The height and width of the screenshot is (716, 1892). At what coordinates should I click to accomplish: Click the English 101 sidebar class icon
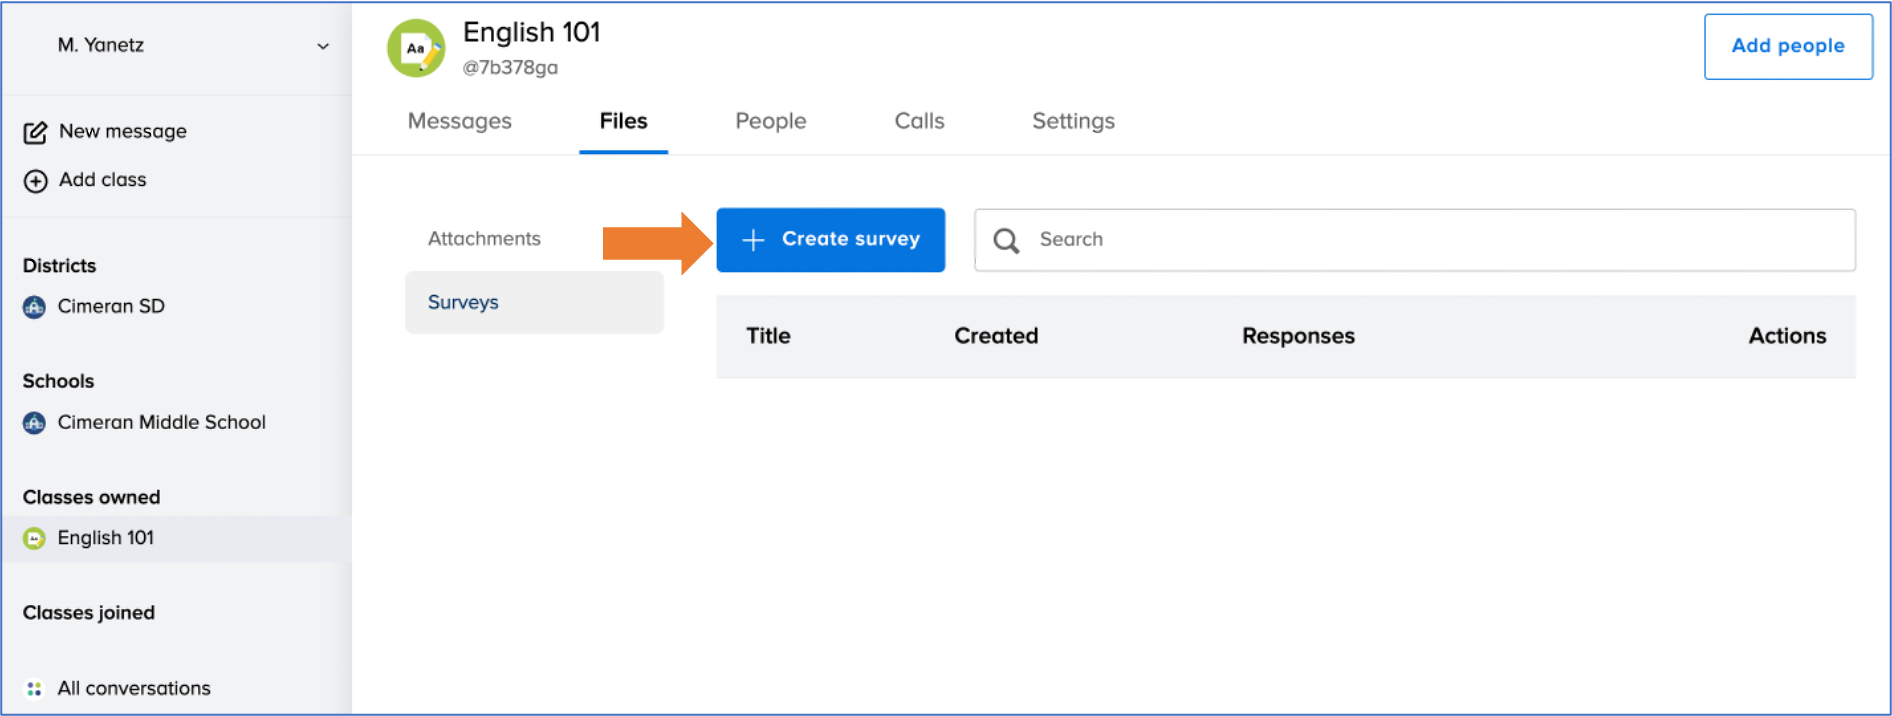[34, 539]
